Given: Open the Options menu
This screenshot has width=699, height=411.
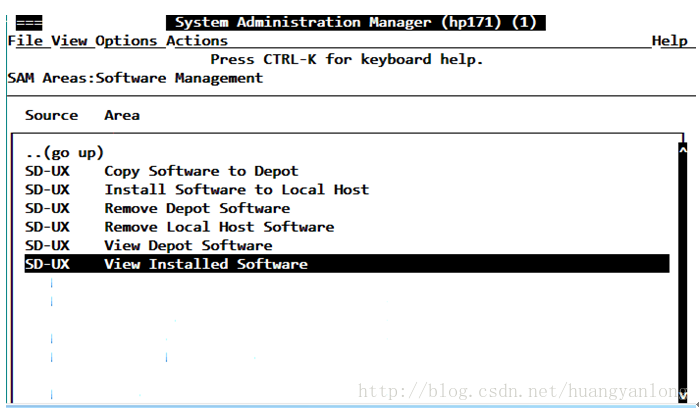Looking at the screenshot, I should click(x=126, y=41).
